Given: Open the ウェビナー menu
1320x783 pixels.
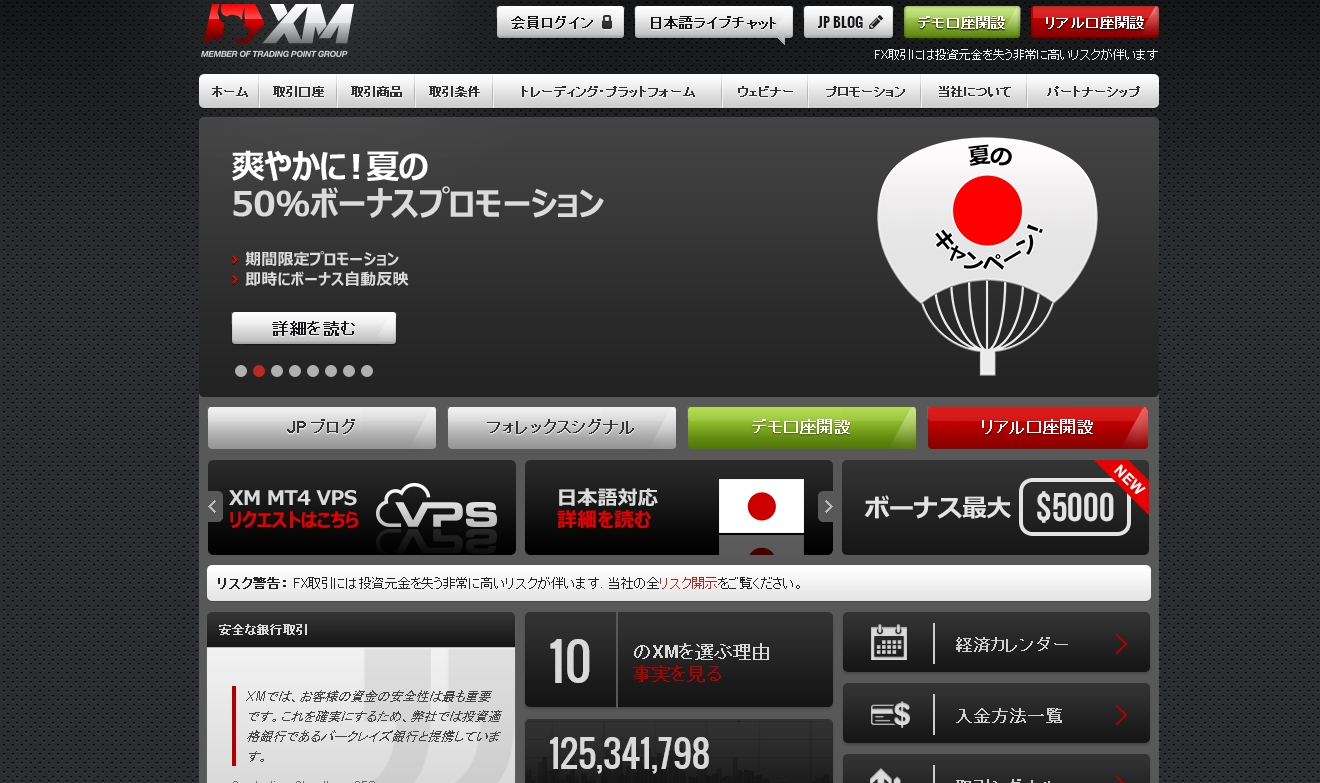Looking at the screenshot, I should (765, 91).
